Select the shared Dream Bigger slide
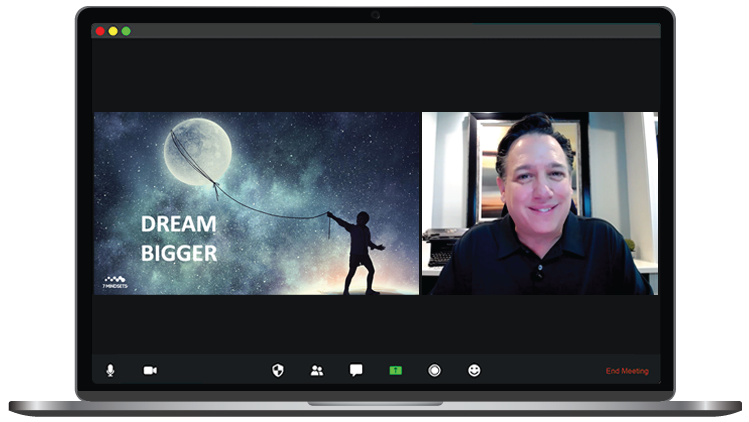This screenshot has width=749, height=422. pyautogui.click(x=256, y=203)
